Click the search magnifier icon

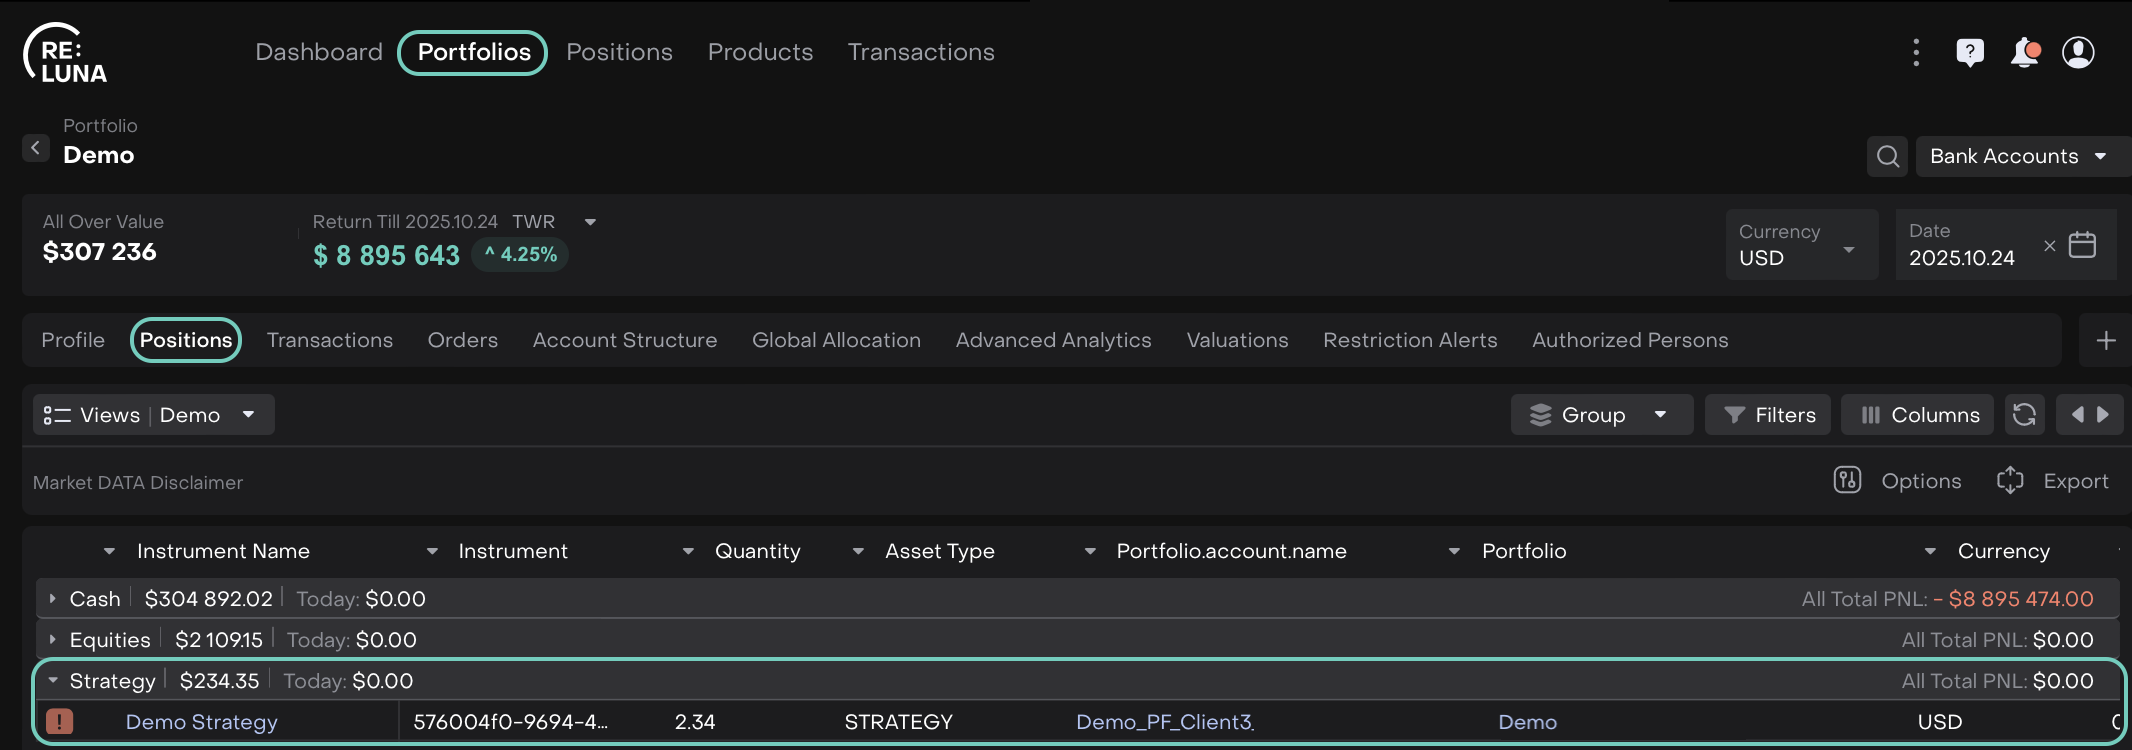pos(1887,156)
